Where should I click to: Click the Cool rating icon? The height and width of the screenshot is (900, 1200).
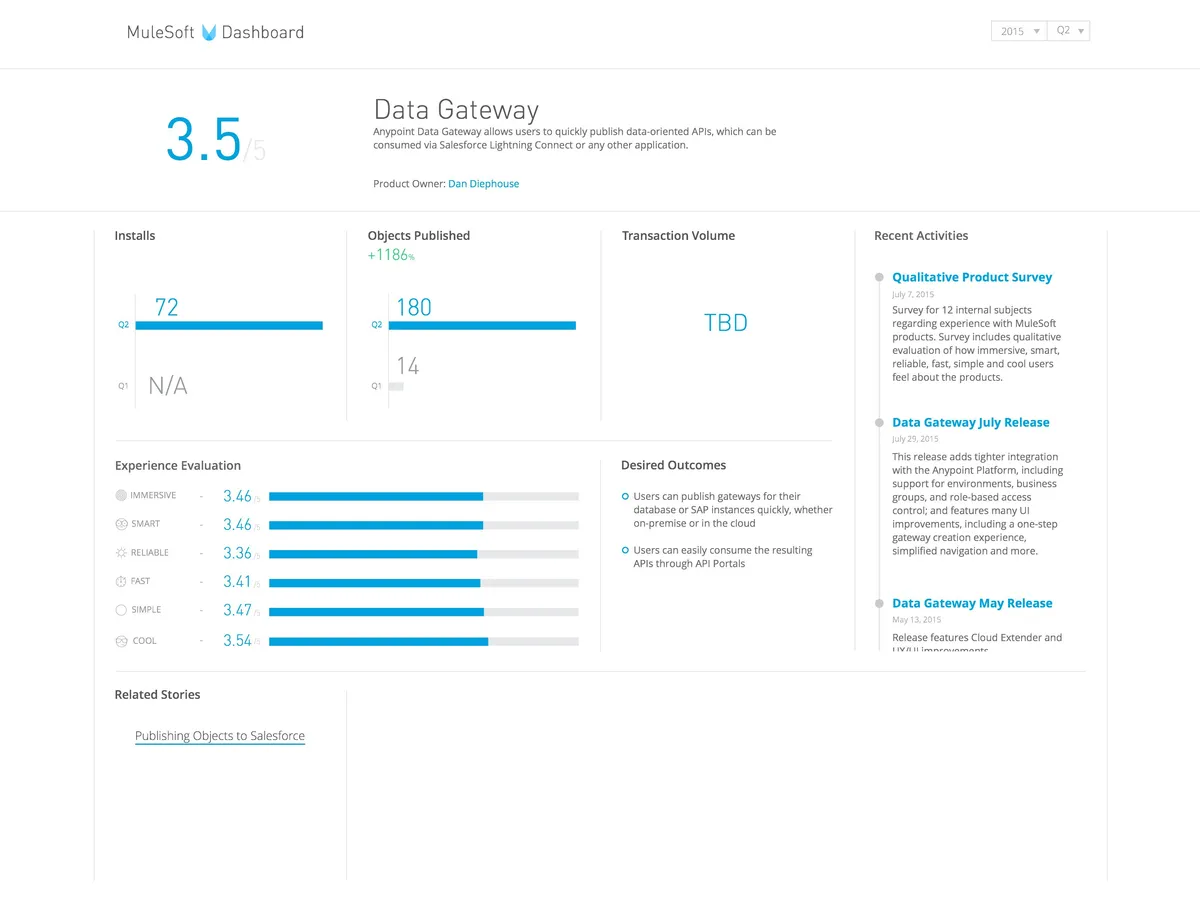[x=121, y=641]
